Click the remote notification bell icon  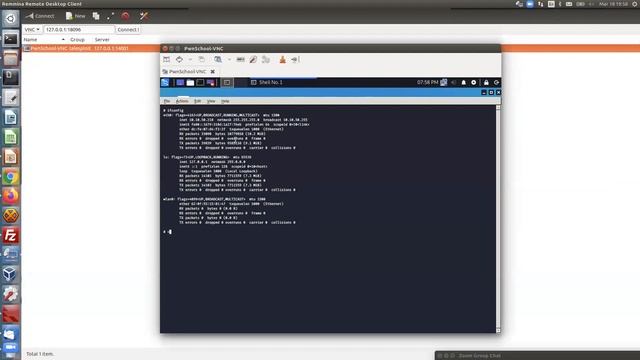coord(463,82)
